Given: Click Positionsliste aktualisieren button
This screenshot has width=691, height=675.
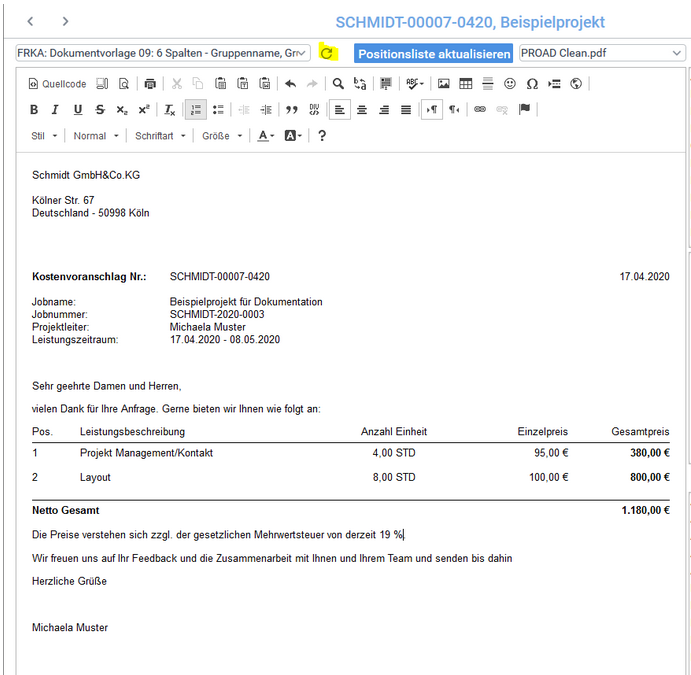Looking at the screenshot, I should point(434,54).
